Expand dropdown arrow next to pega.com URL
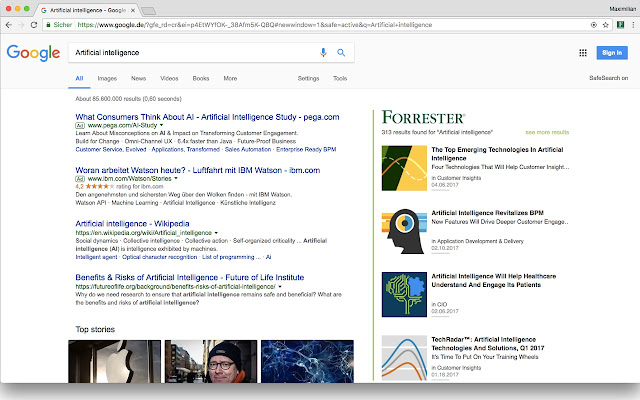 pos(162,125)
